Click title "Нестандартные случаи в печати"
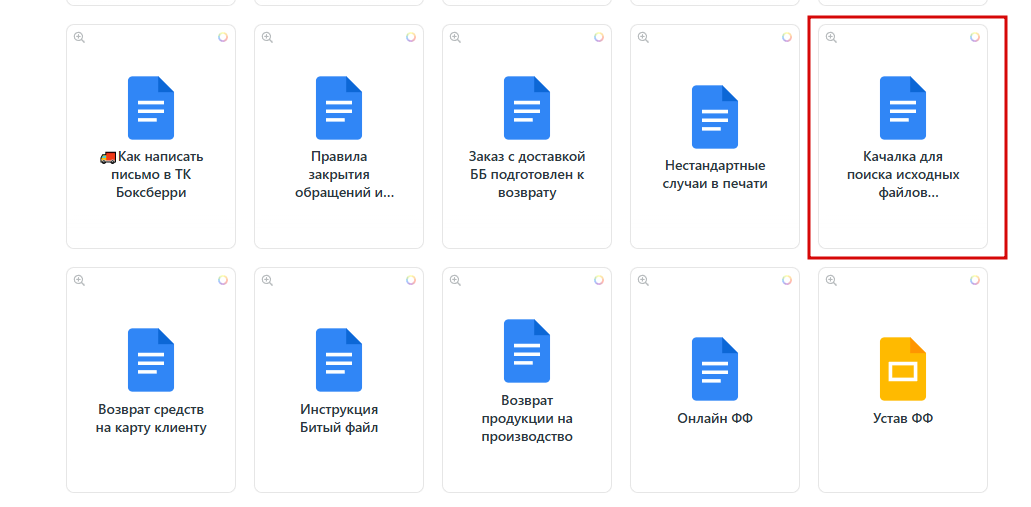This screenshot has height=507, width=1031. tap(715, 174)
